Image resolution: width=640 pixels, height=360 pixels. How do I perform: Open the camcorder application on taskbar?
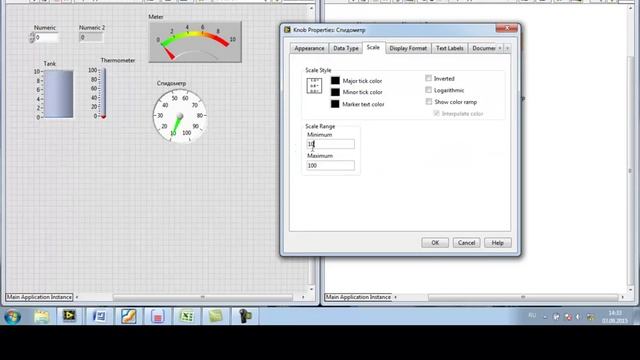point(245,316)
